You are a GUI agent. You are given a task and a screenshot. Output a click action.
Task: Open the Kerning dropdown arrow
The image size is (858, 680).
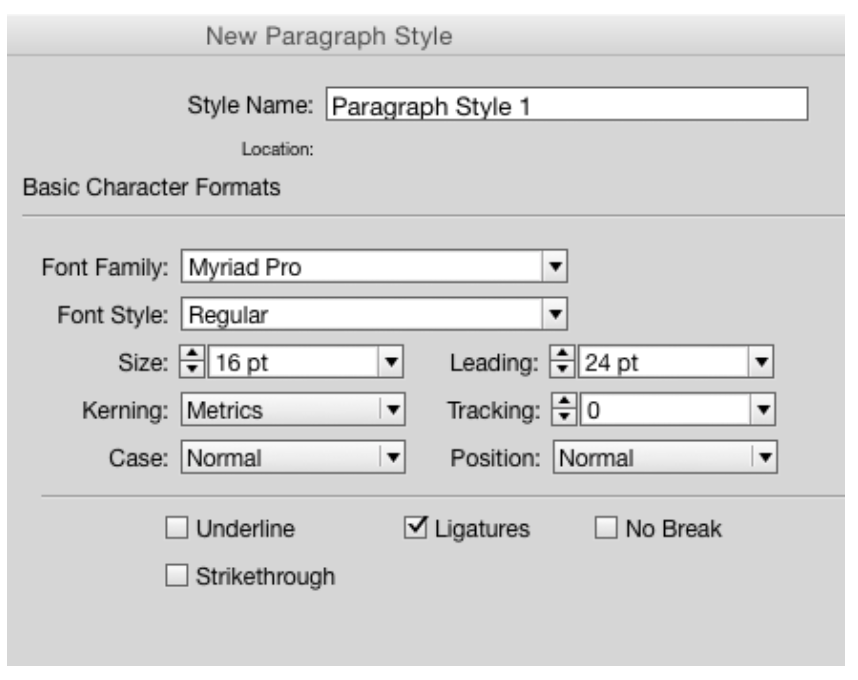pyautogui.click(x=393, y=410)
